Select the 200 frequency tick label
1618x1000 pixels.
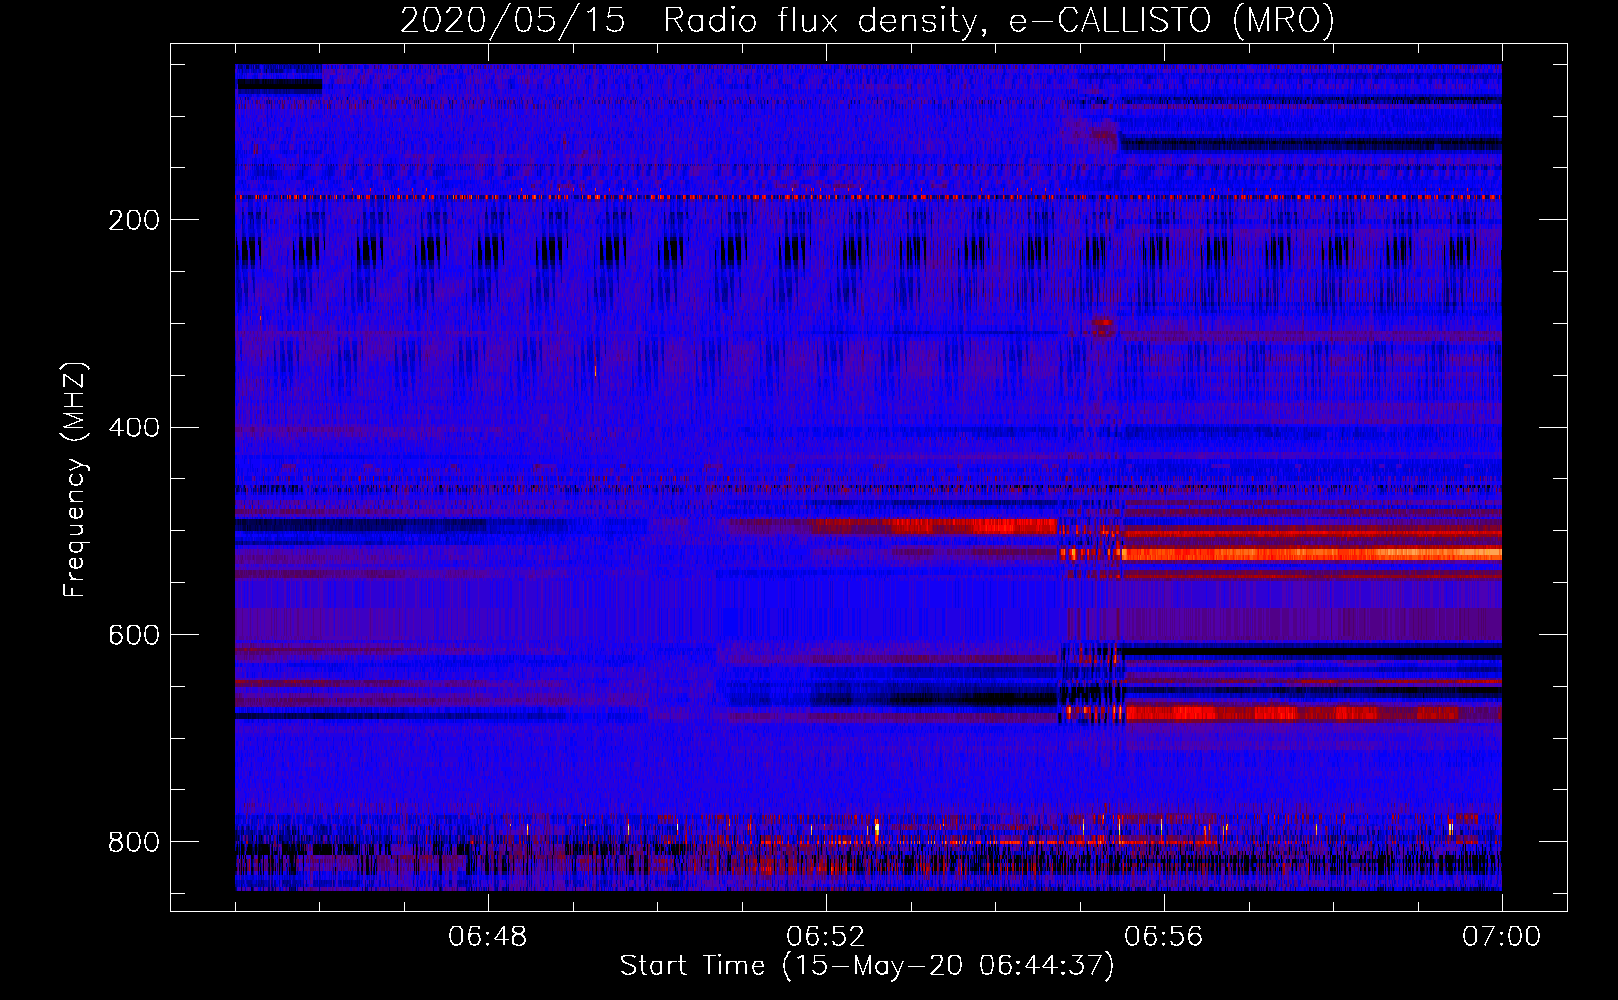[x=134, y=220]
